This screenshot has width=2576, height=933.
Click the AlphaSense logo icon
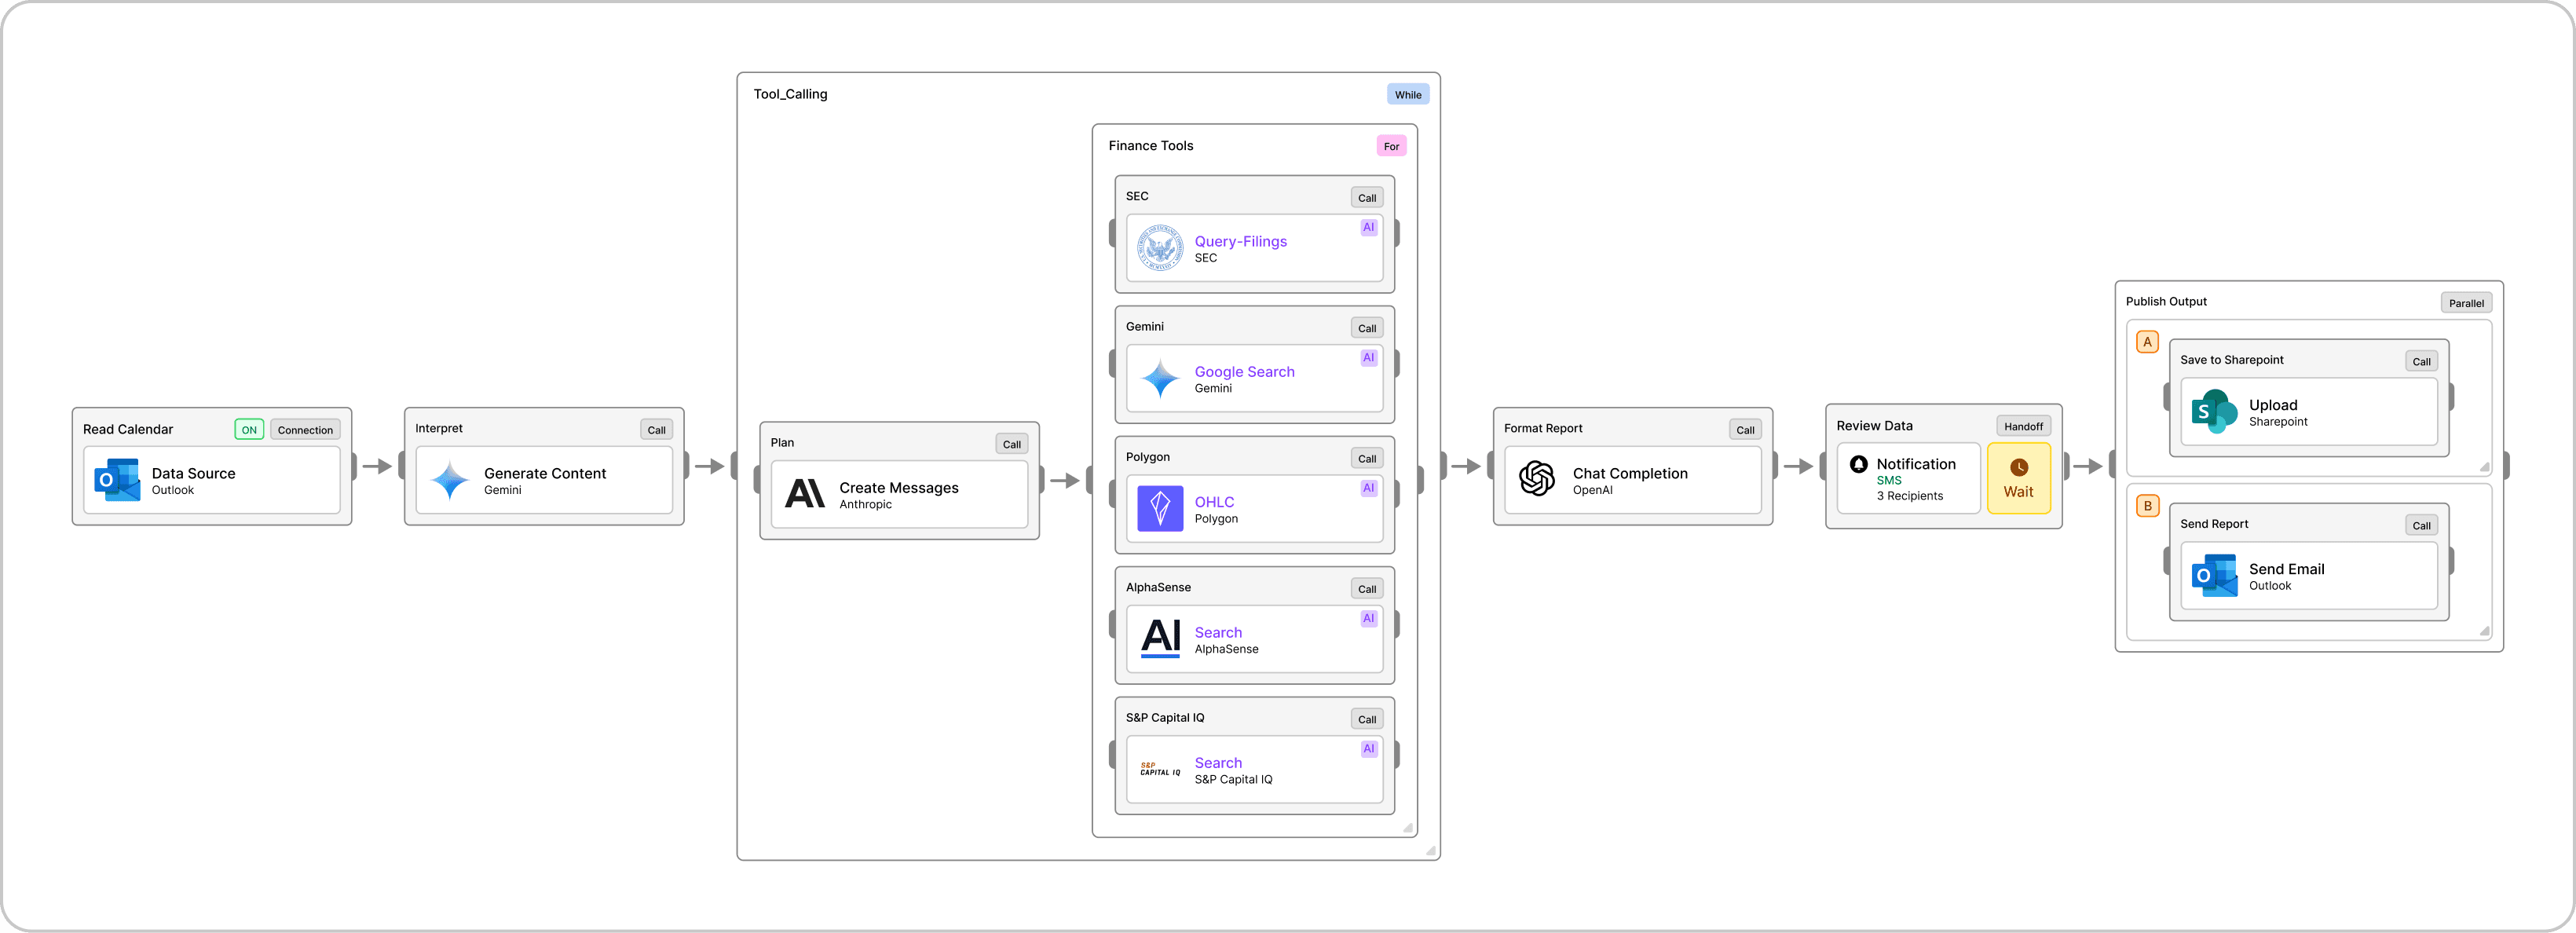point(1160,638)
